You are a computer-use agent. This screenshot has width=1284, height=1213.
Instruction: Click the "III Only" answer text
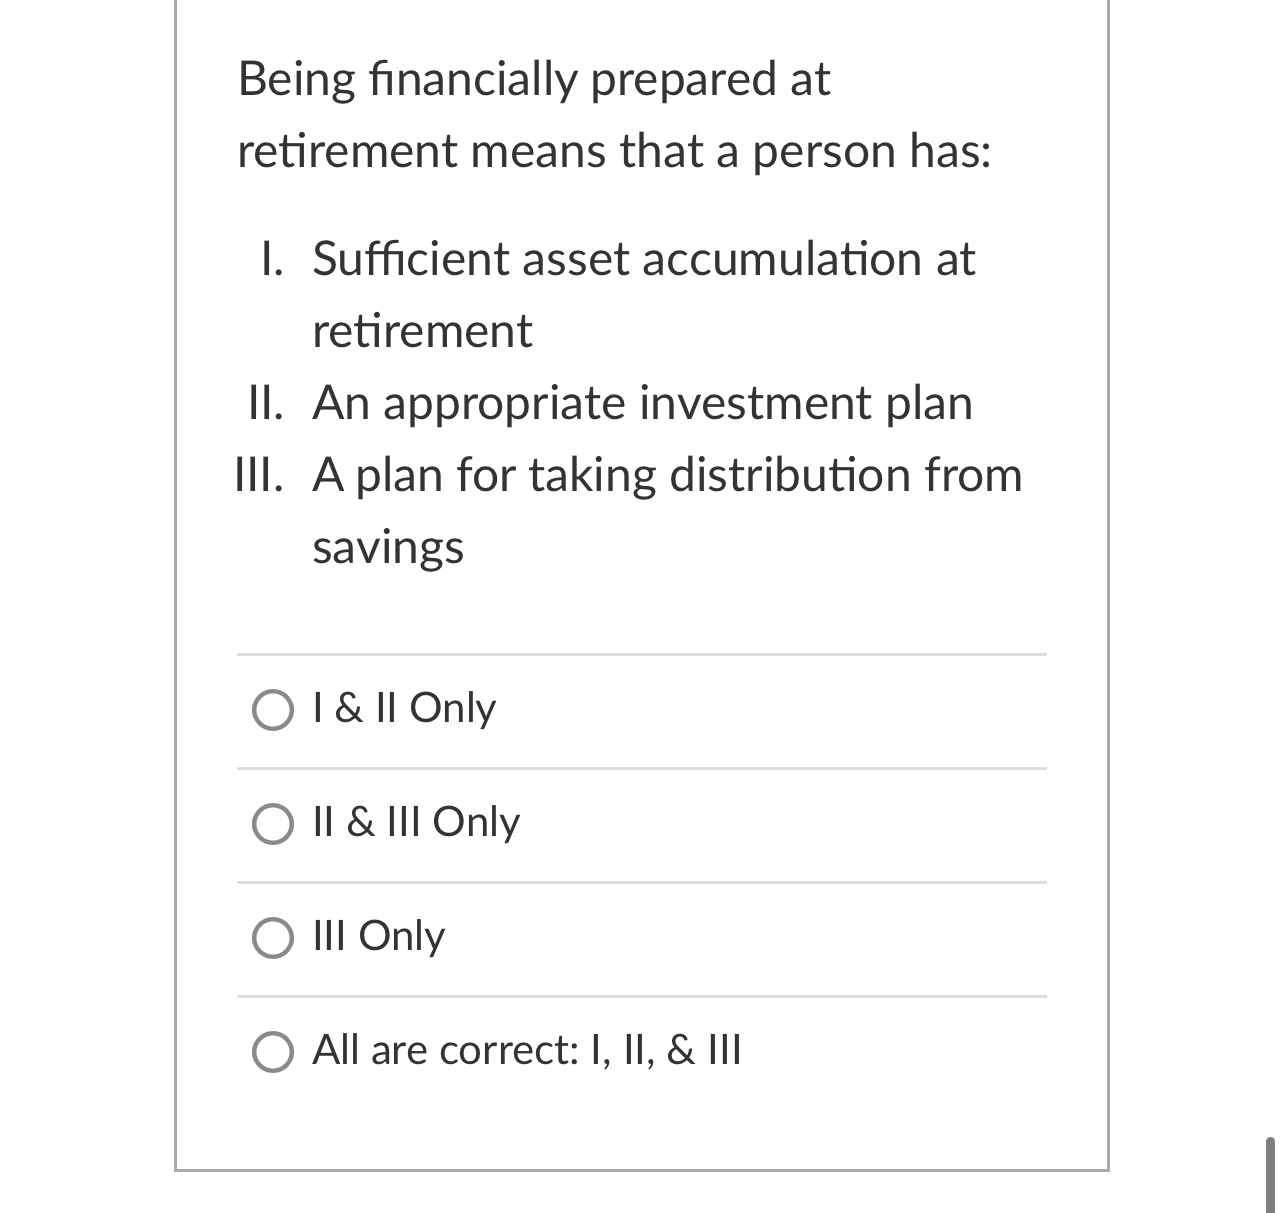(377, 936)
